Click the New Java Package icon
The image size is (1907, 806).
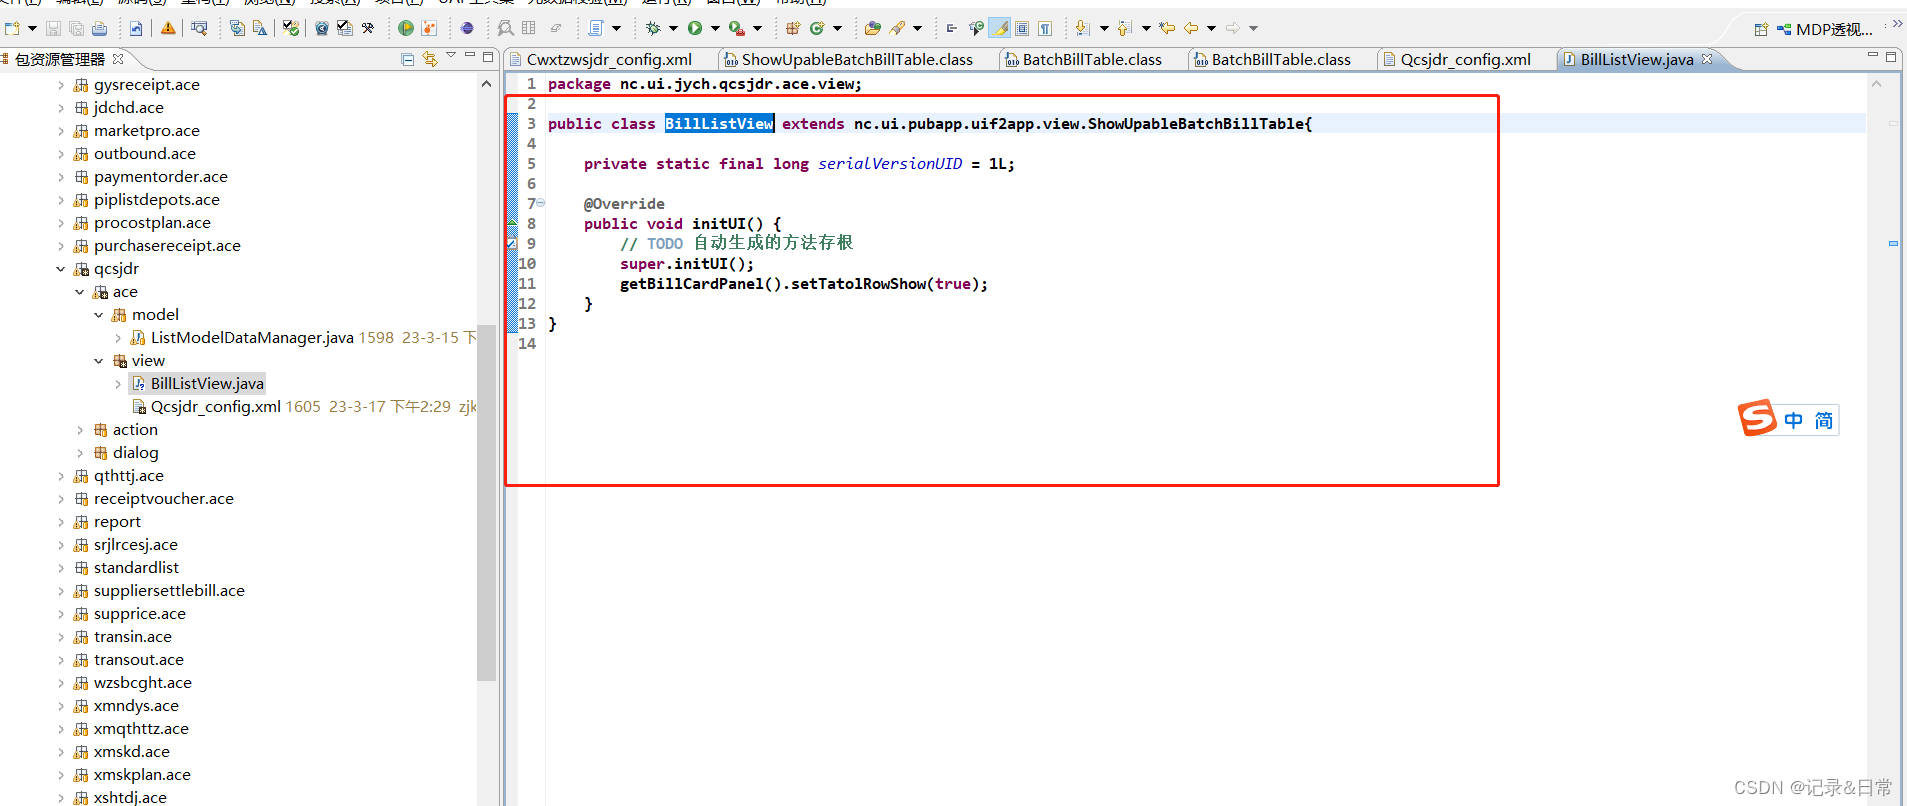point(792,28)
